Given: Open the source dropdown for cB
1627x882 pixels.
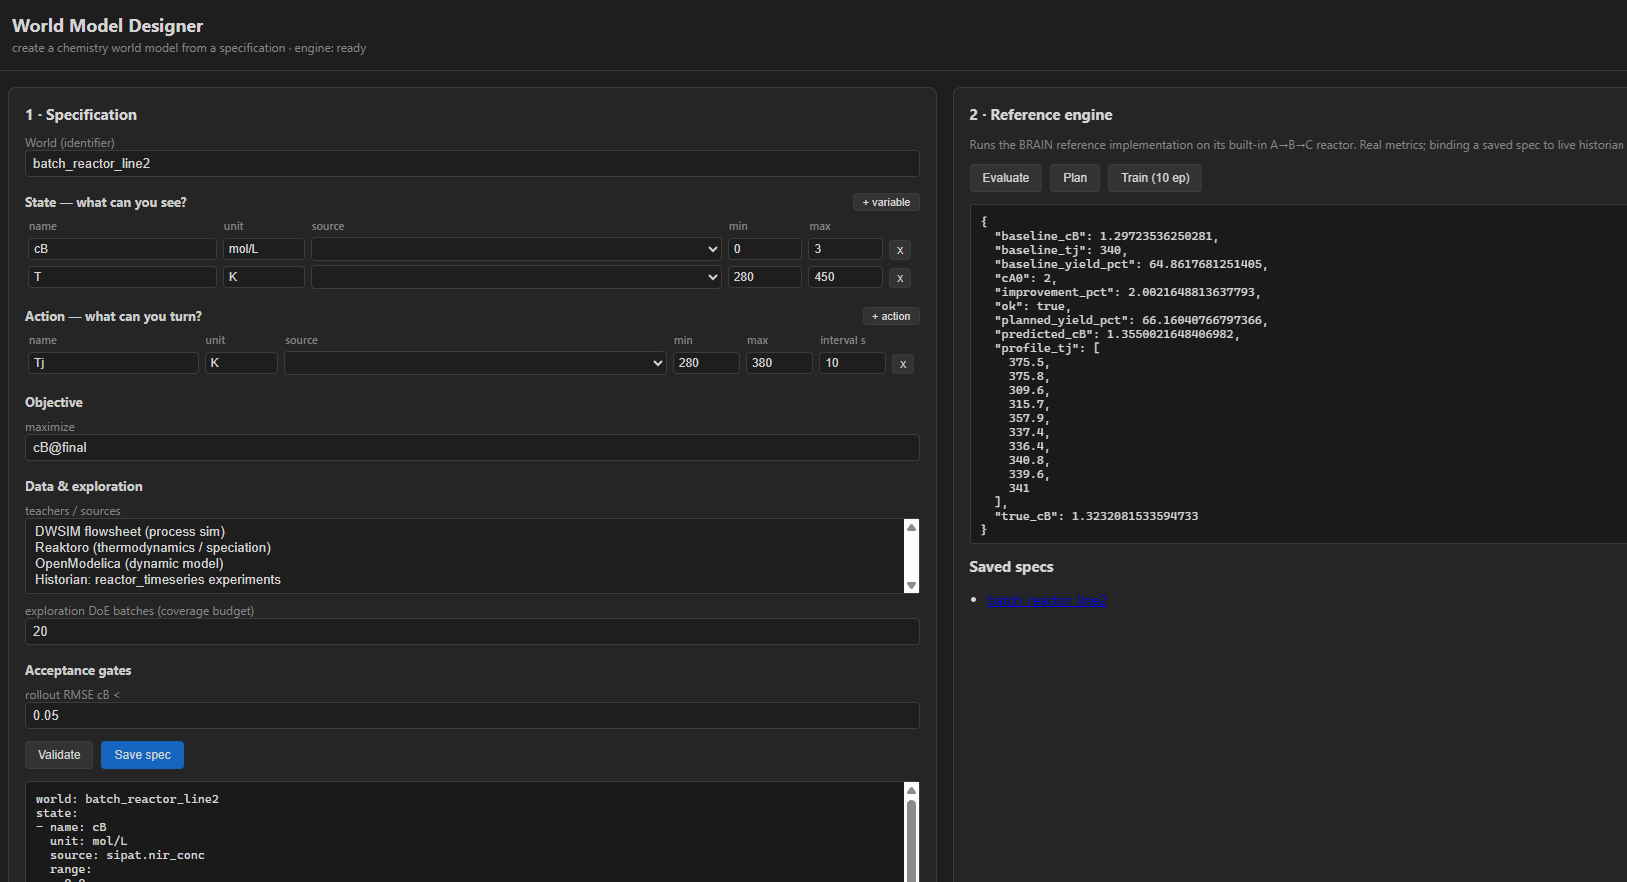Looking at the screenshot, I should click(x=516, y=249).
